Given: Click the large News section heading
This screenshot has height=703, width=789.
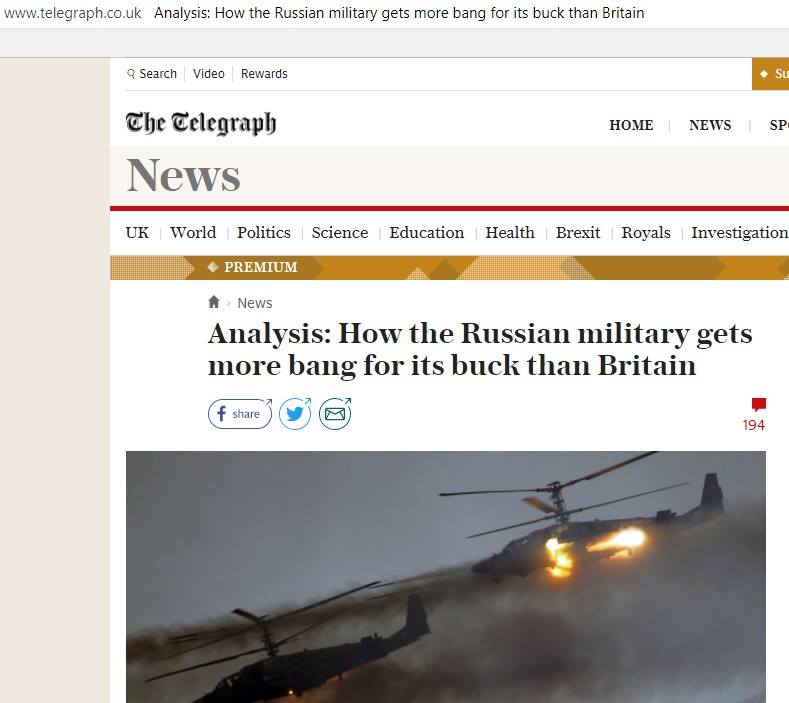Looking at the screenshot, I should (184, 175).
